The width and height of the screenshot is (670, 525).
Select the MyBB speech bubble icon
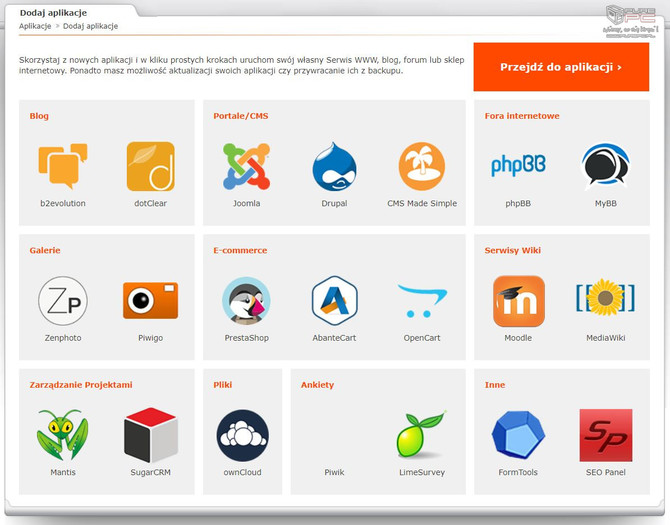[x=605, y=166]
